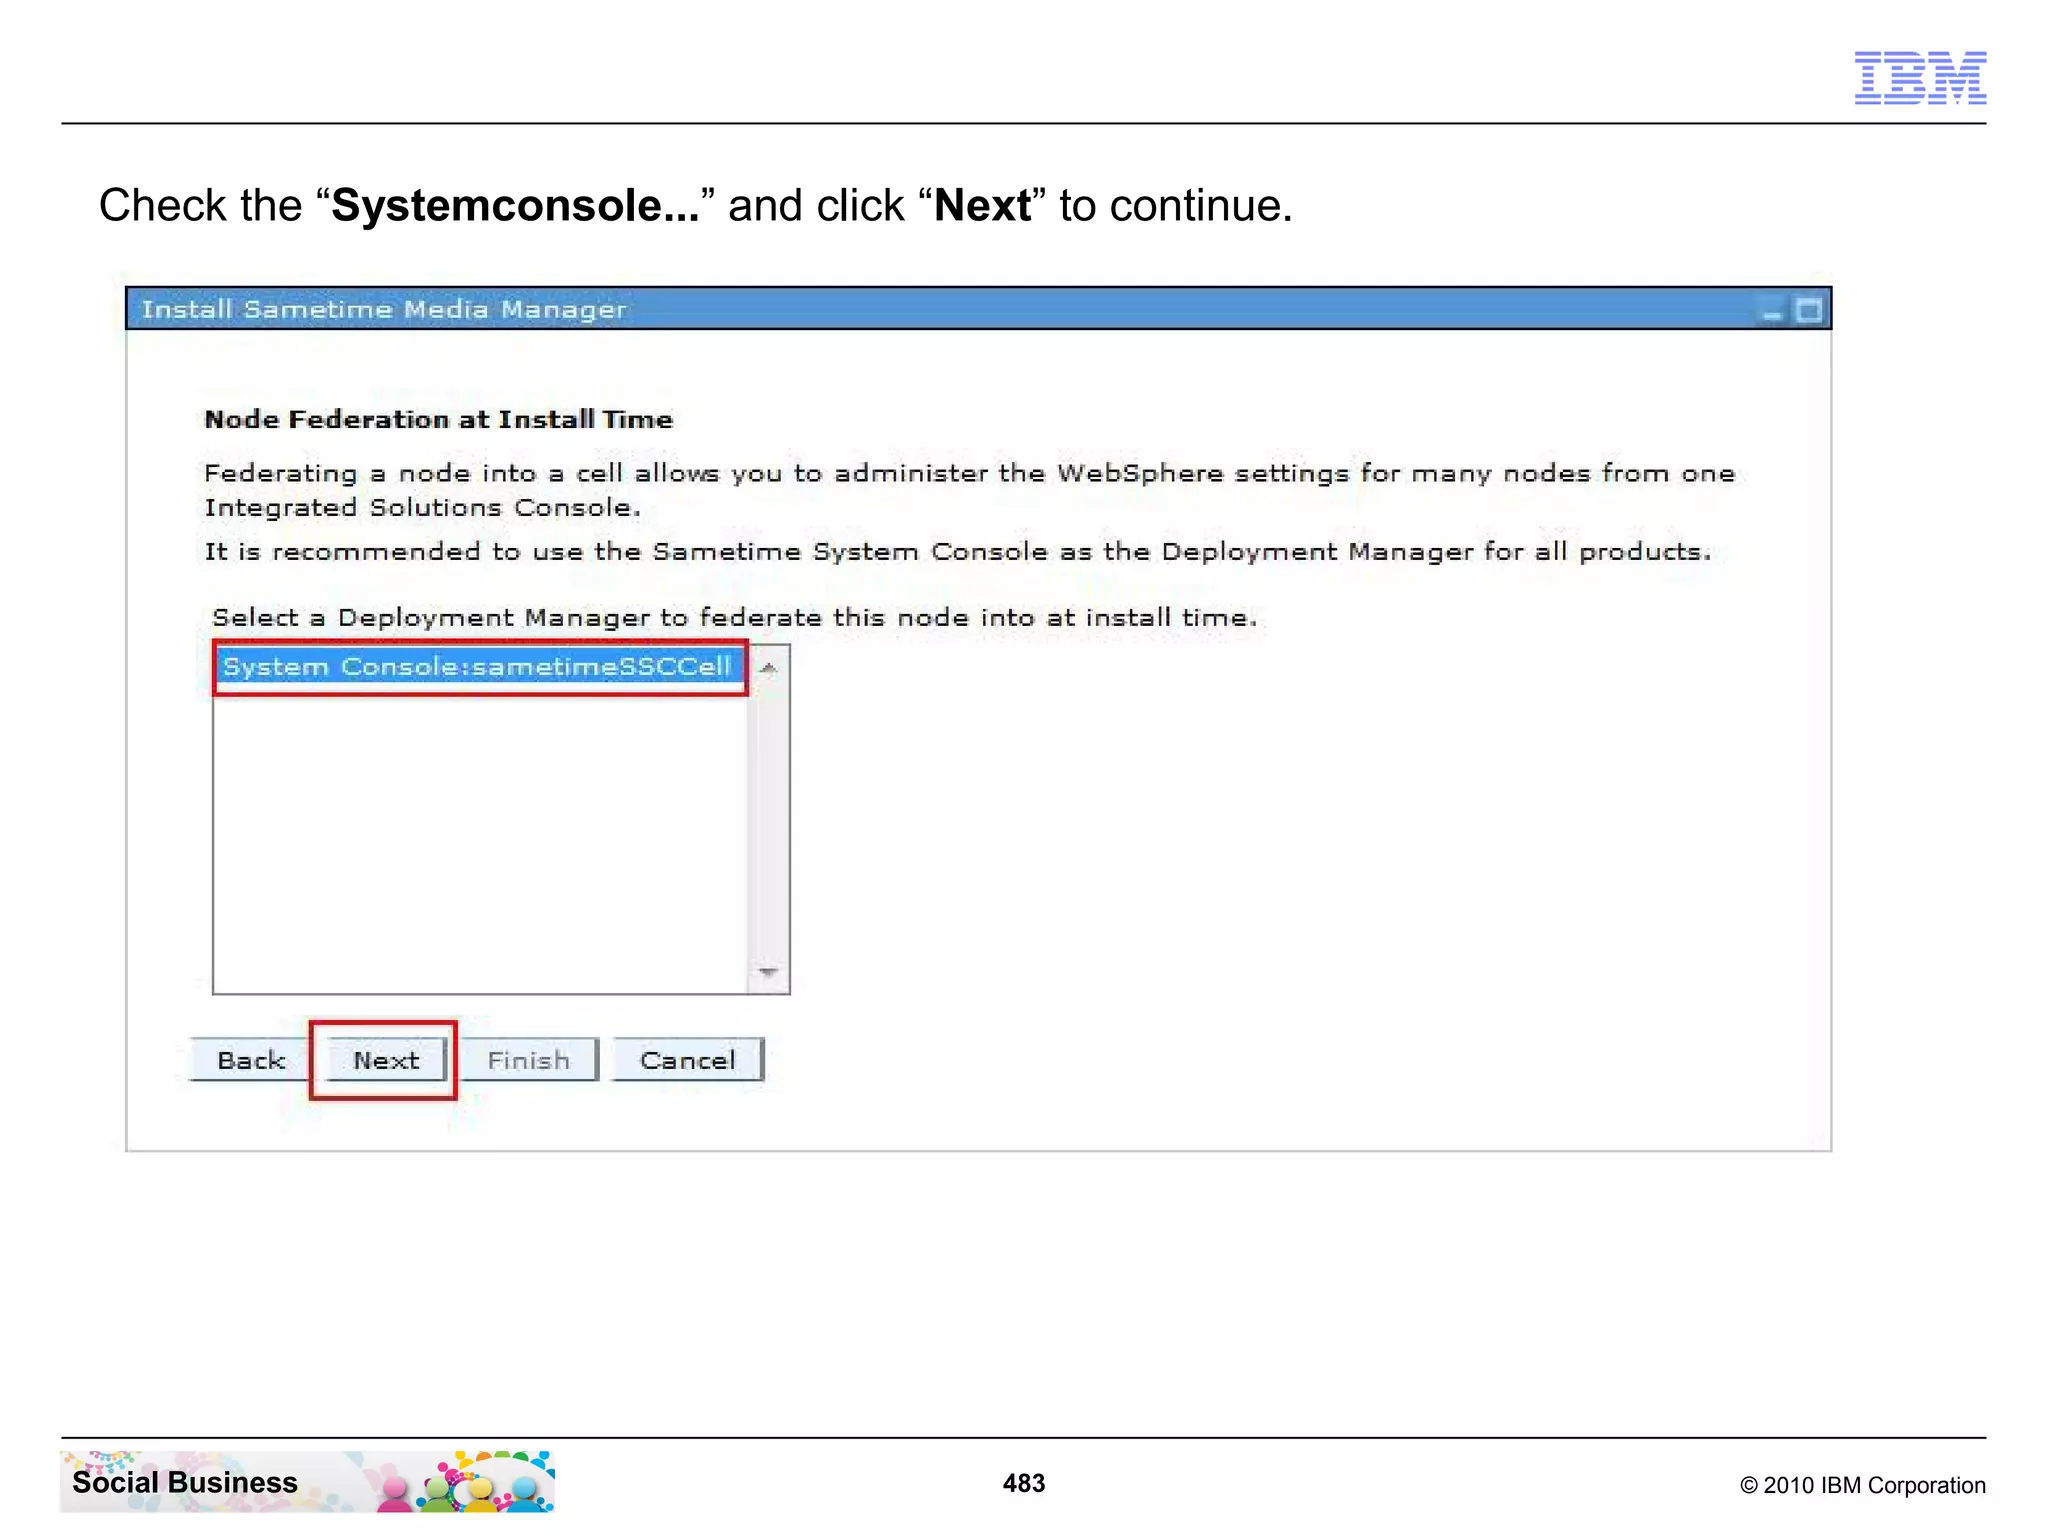Click the list scrollbar down arrow
2048x1536 pixels.
tap(768, 972)
